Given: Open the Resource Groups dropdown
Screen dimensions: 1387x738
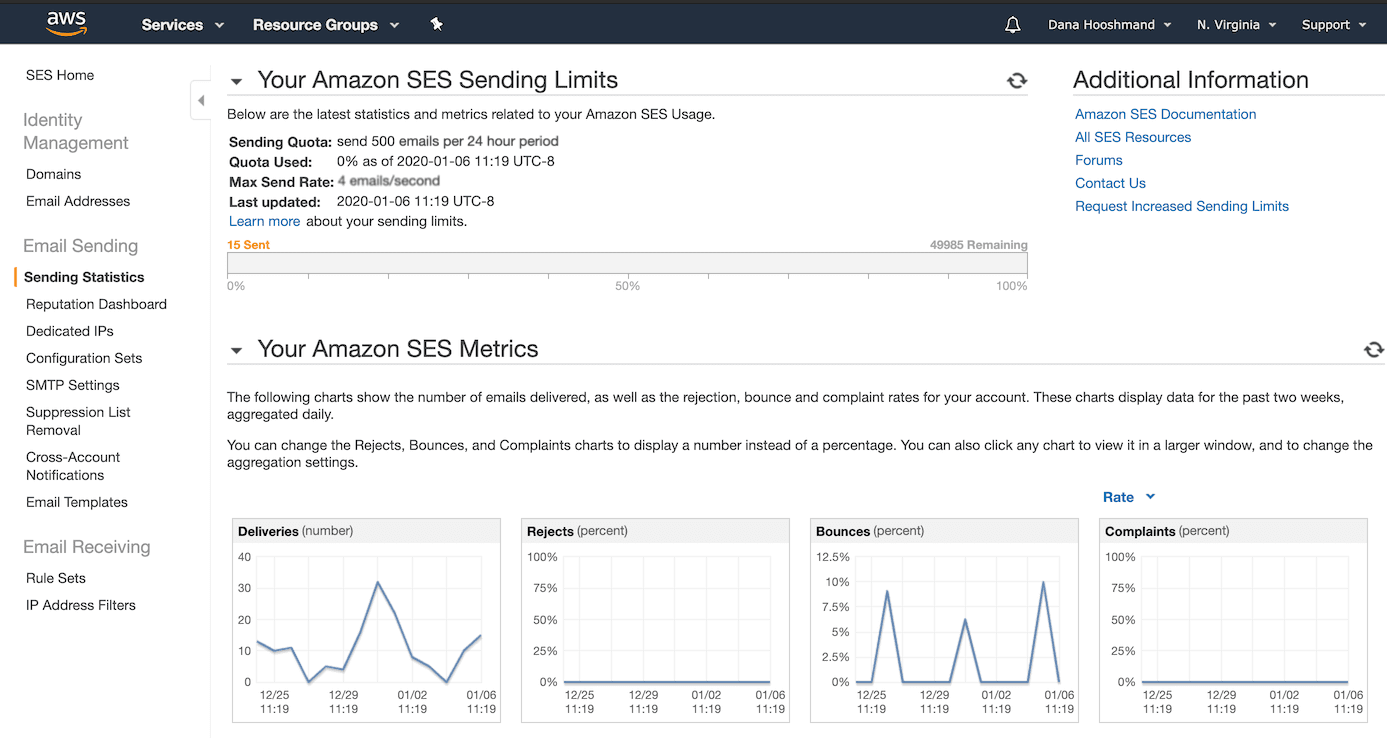Looking at the screenshot, I should [325, 25].
